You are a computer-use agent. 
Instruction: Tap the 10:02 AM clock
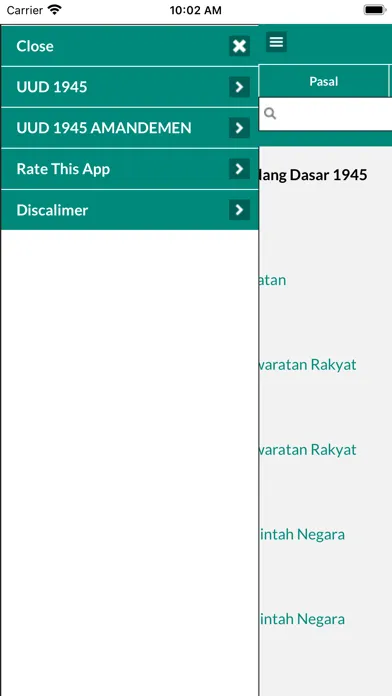pyautogui.click(x=195, y=10)
